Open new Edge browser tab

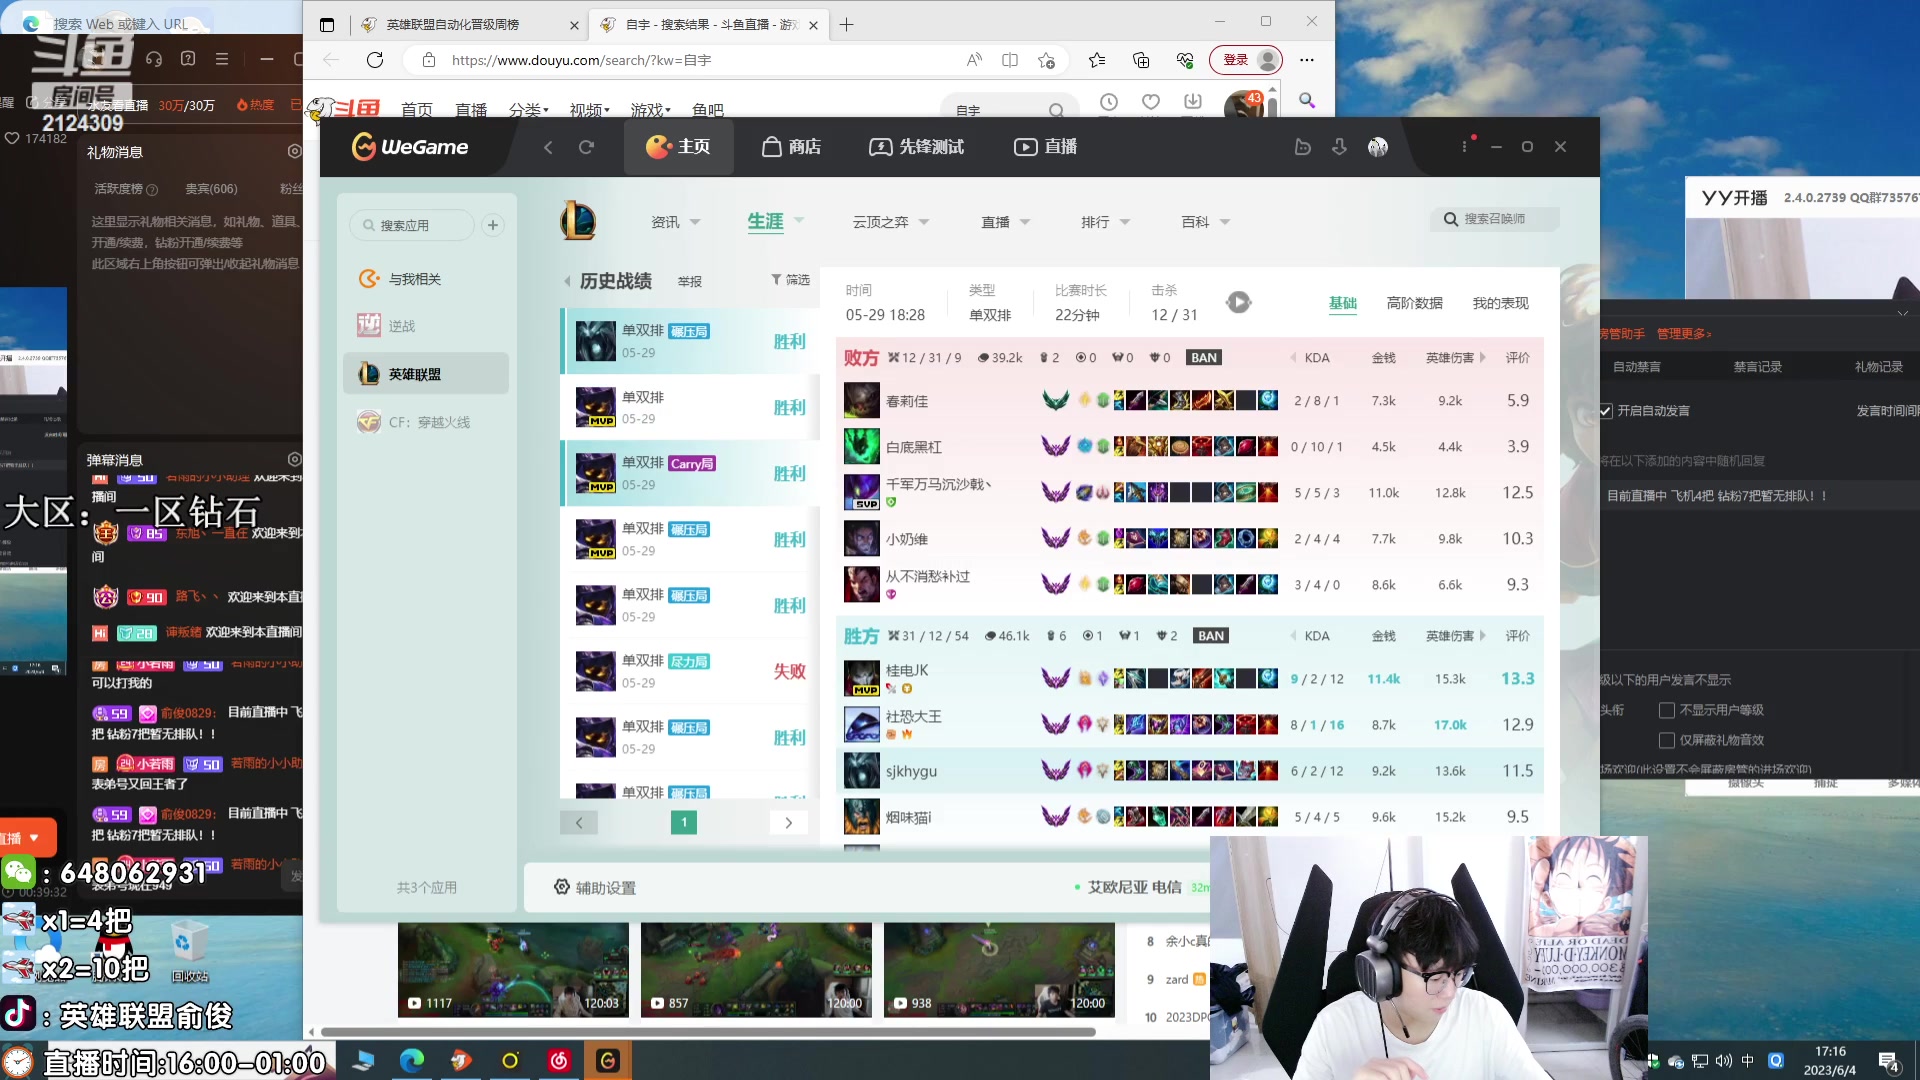pos(847,24)
